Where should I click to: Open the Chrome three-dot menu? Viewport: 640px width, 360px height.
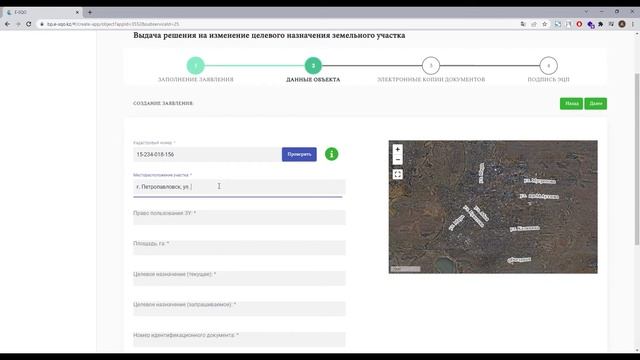pos(633,24)
